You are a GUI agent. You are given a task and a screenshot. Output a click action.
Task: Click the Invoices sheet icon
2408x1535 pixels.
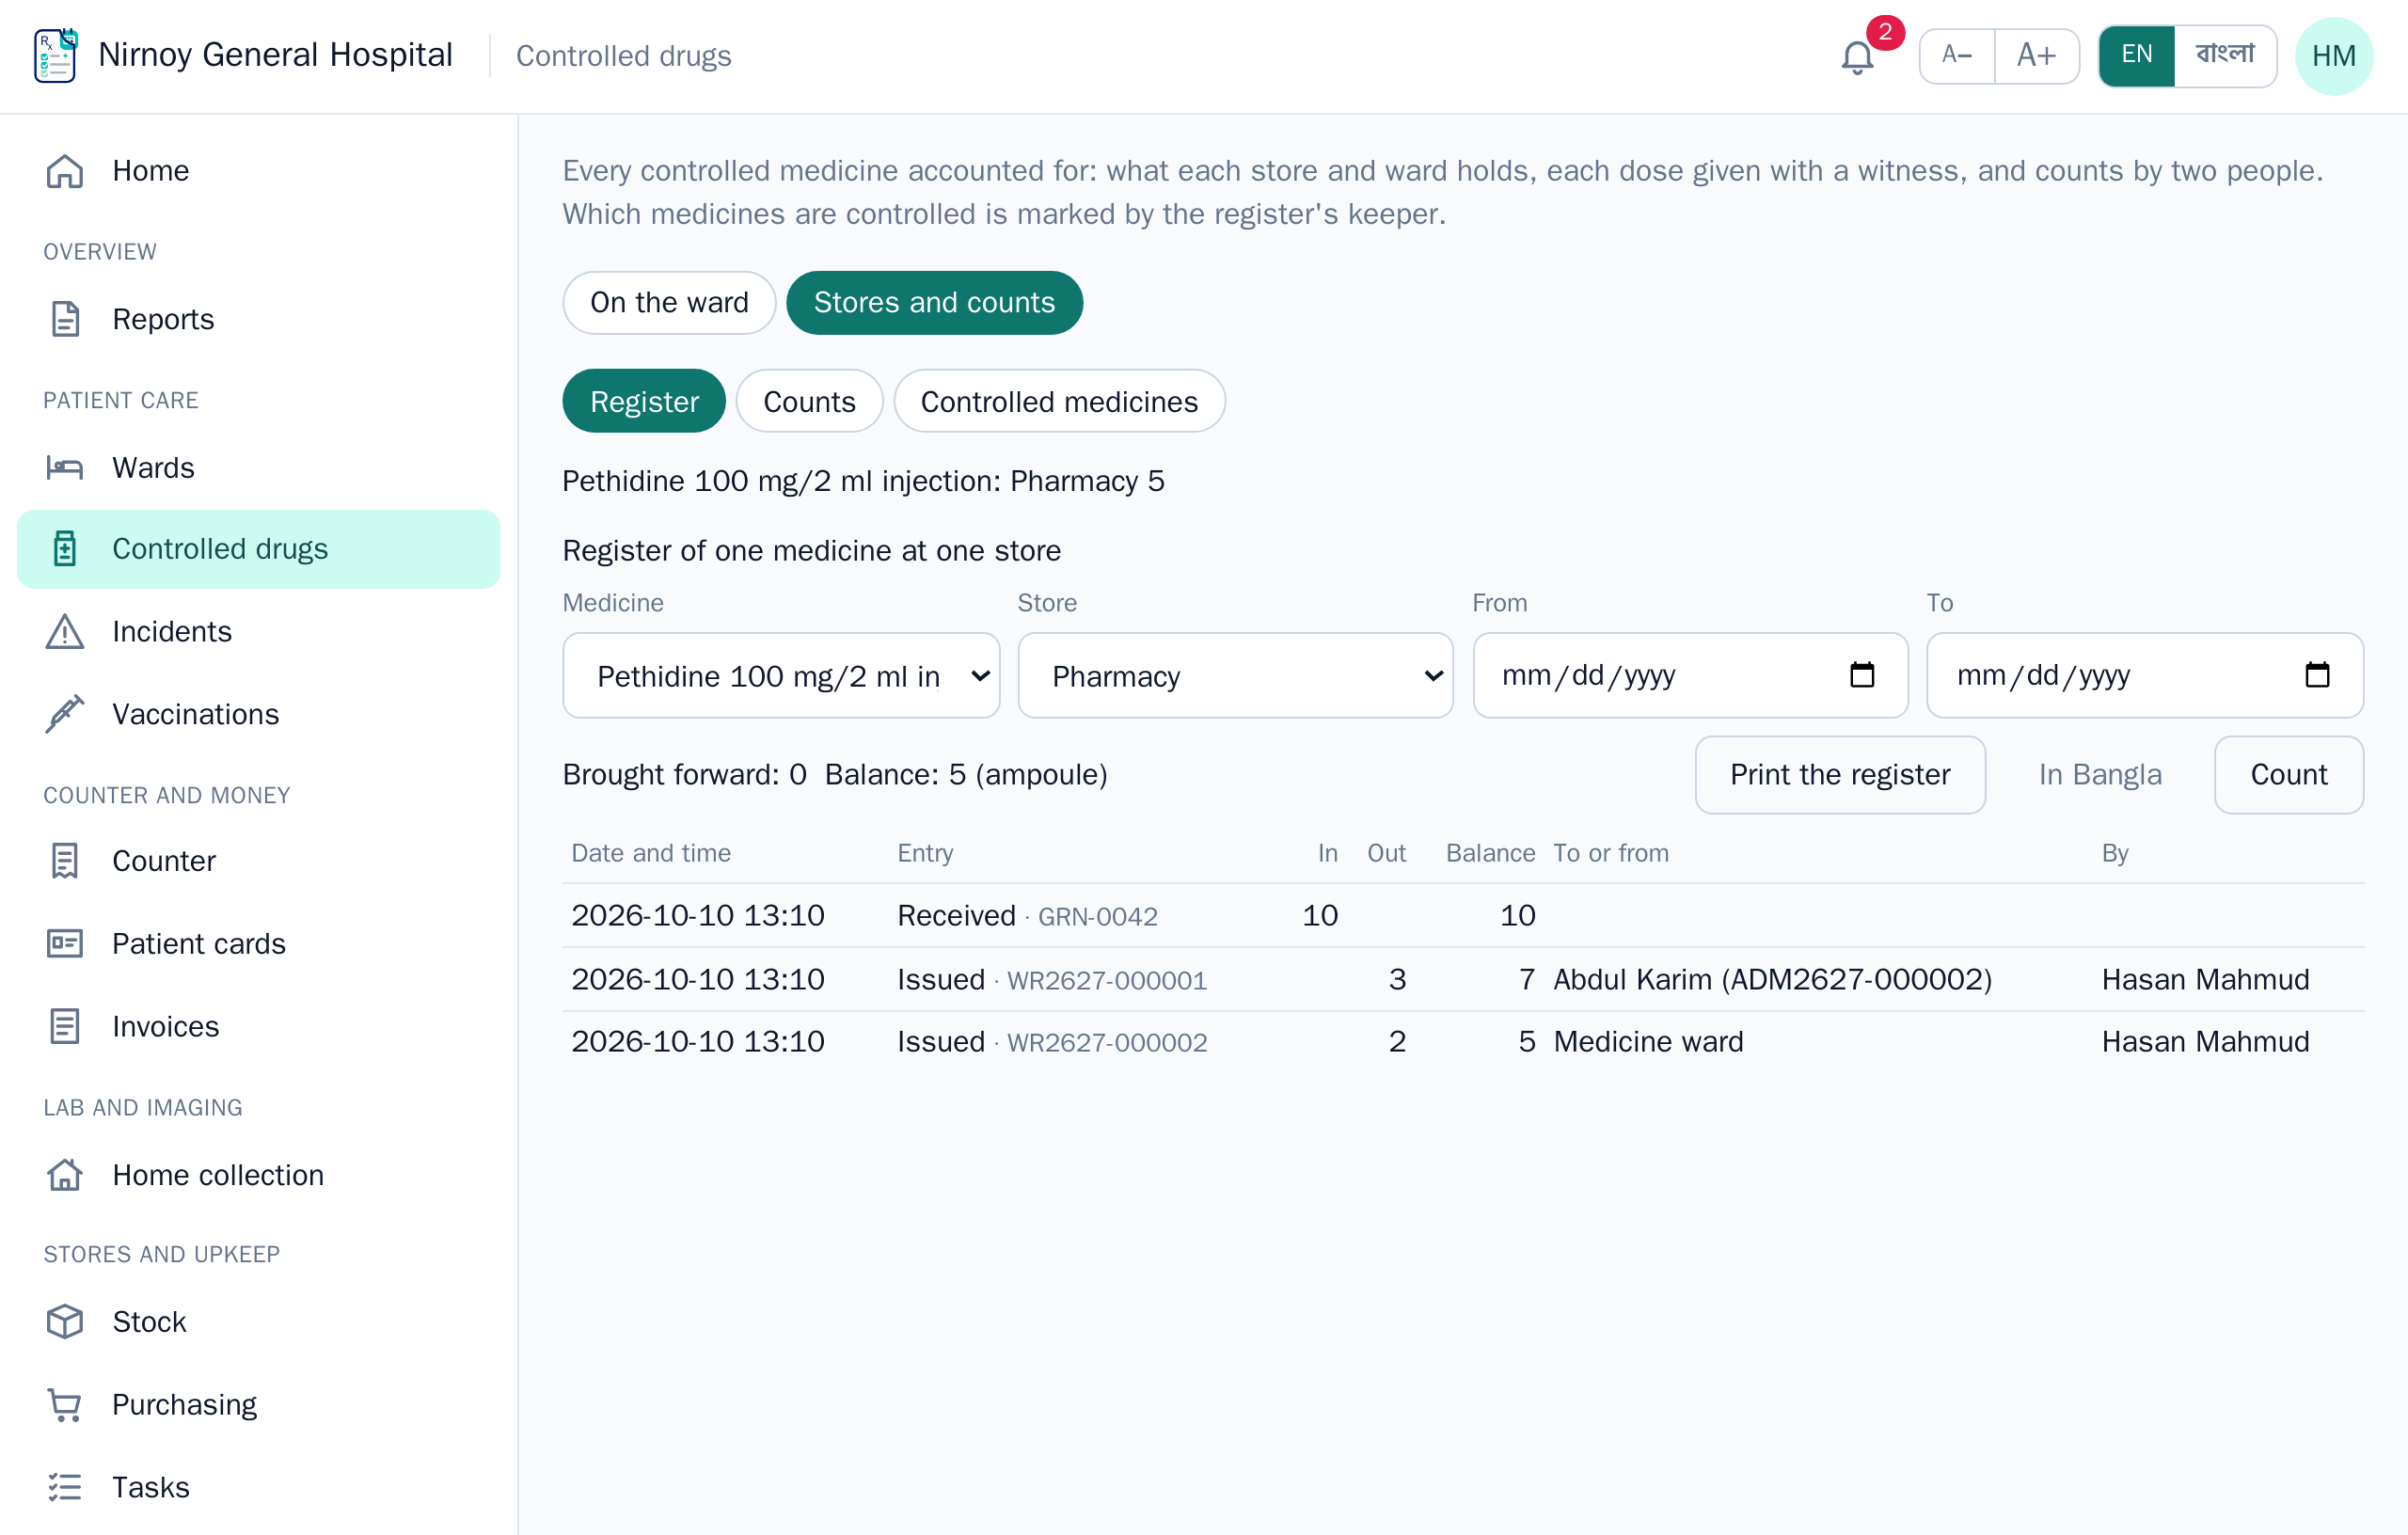click(65, 1026)
